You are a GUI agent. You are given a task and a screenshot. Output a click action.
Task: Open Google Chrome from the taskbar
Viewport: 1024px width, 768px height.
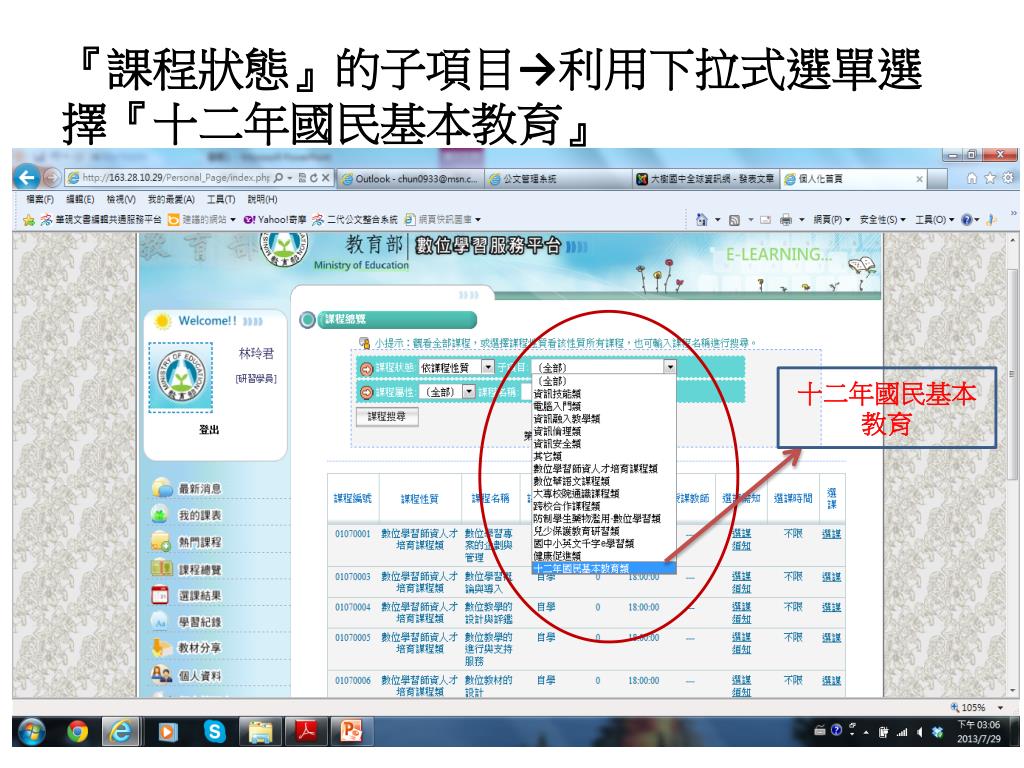78,731
